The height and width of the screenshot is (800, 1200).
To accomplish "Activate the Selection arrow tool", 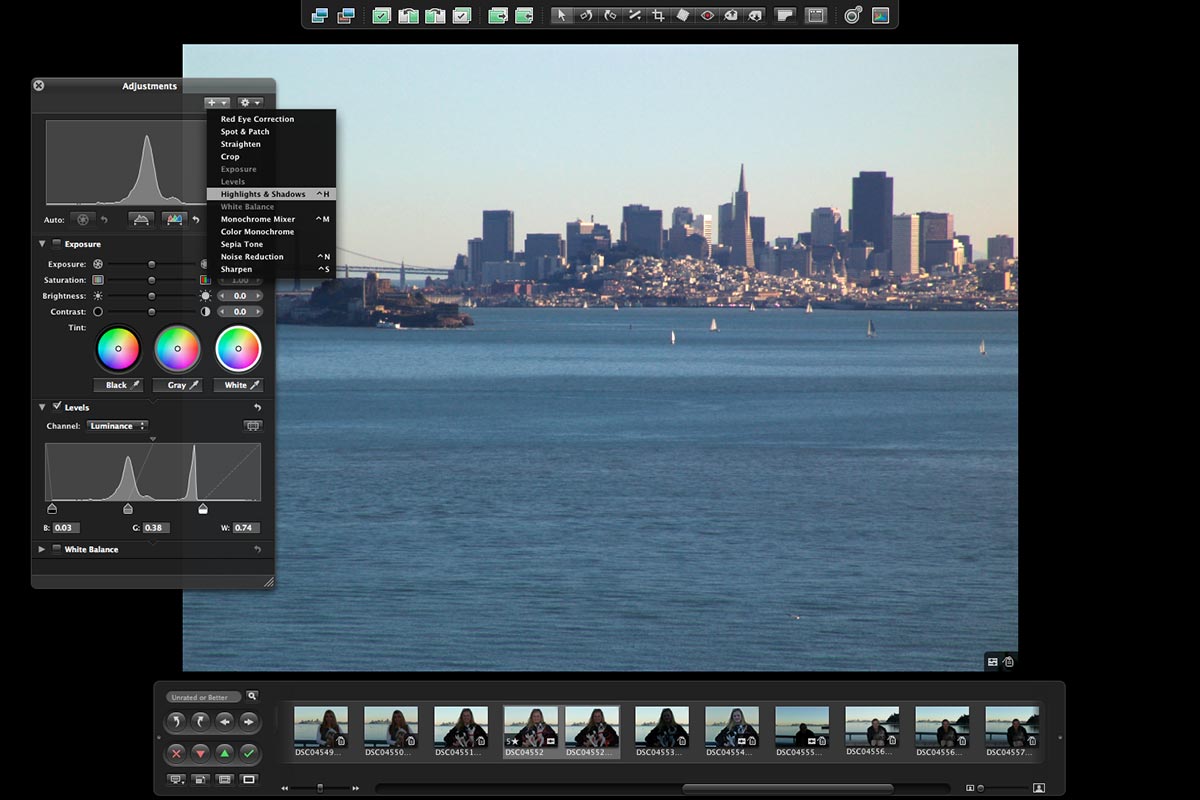I will point(562,15).
